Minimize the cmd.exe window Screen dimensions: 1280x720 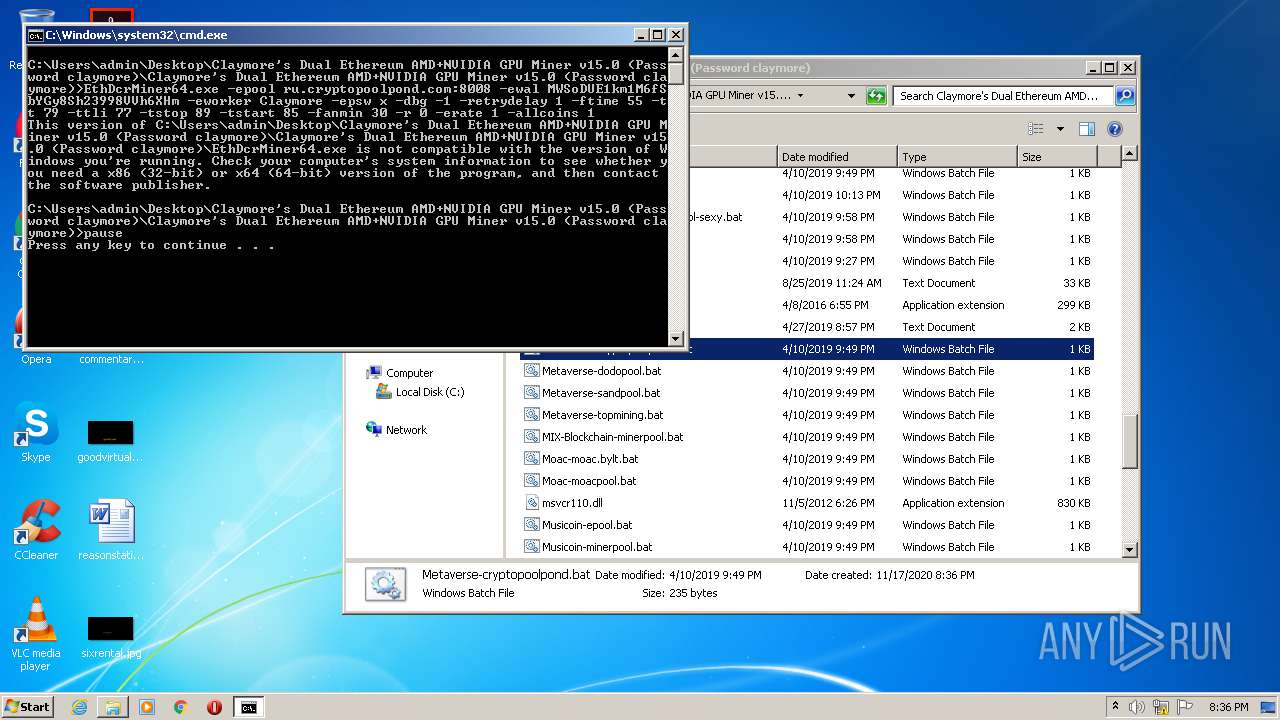click(x=641, y=35)
